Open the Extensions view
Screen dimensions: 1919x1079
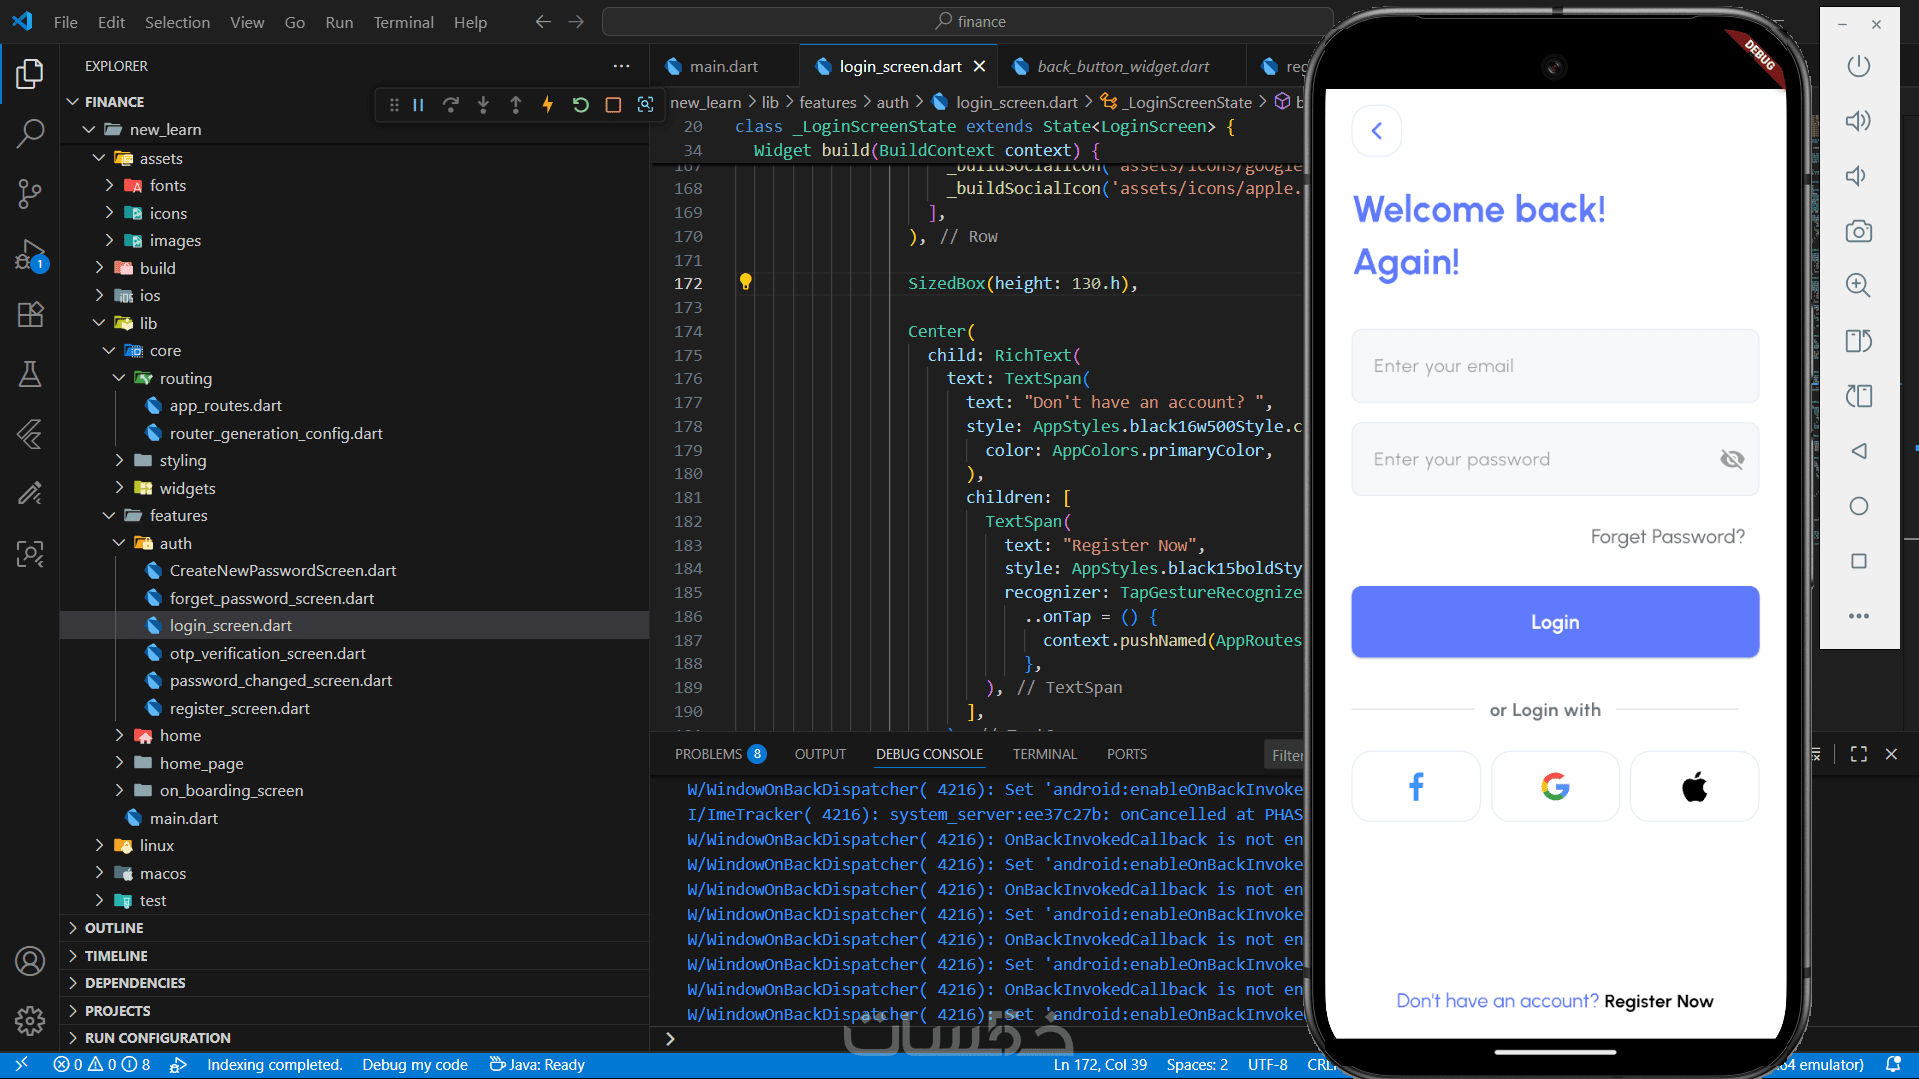(x=30, y=314)
